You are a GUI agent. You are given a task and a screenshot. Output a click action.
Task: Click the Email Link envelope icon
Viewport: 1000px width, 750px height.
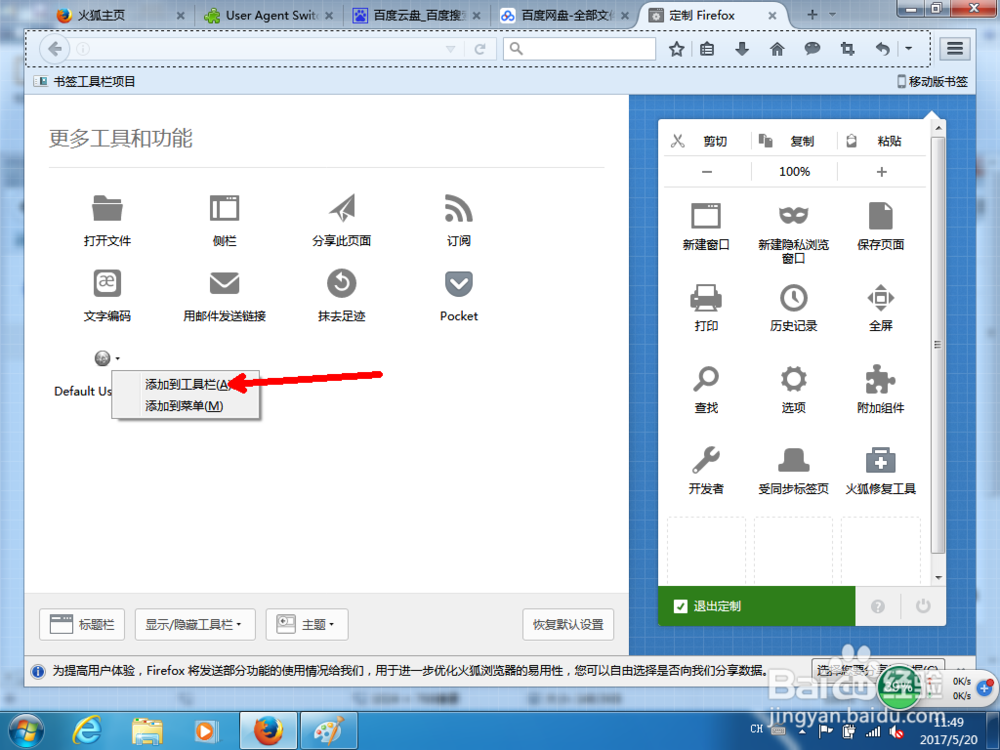[x=224, y=283]
